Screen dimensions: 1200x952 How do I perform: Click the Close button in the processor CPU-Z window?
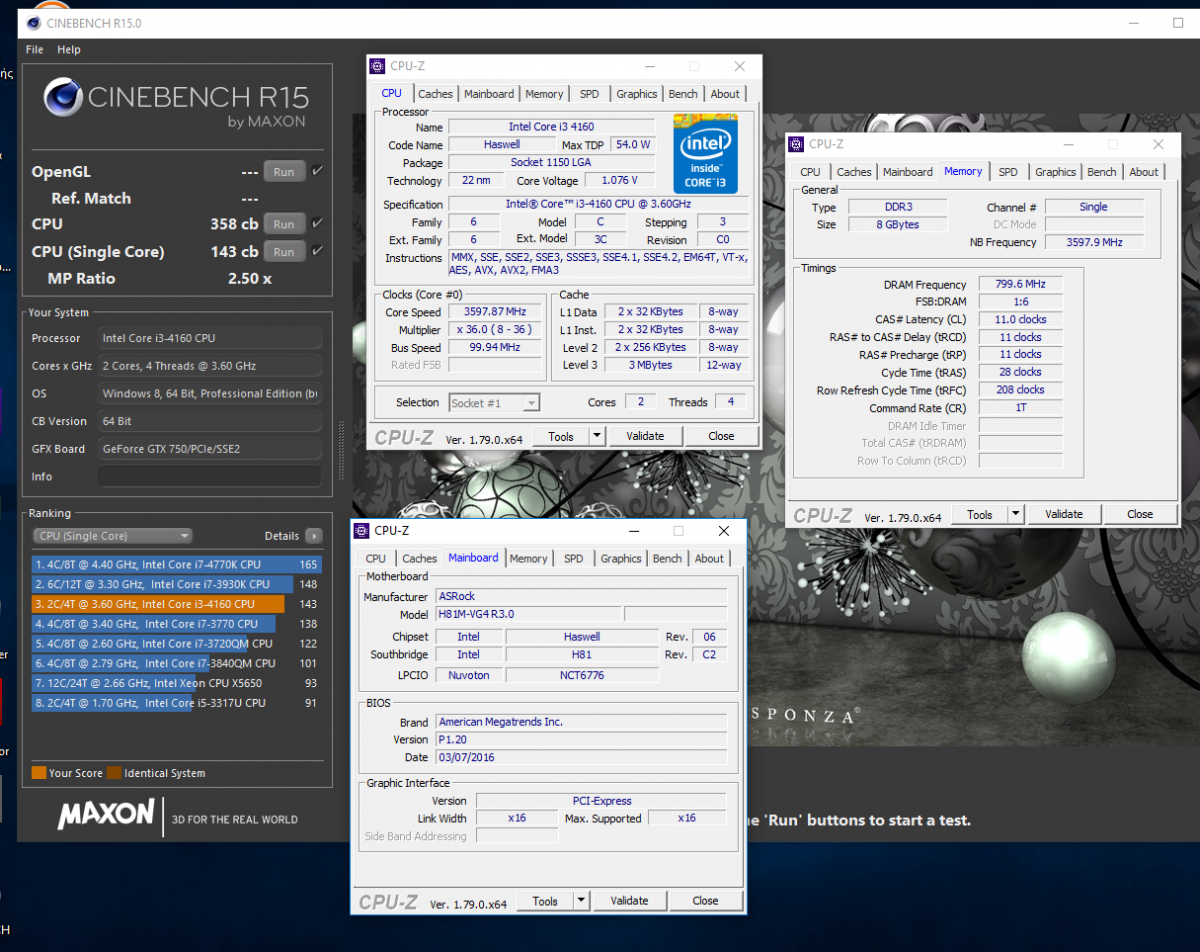(x=721, y=436)
